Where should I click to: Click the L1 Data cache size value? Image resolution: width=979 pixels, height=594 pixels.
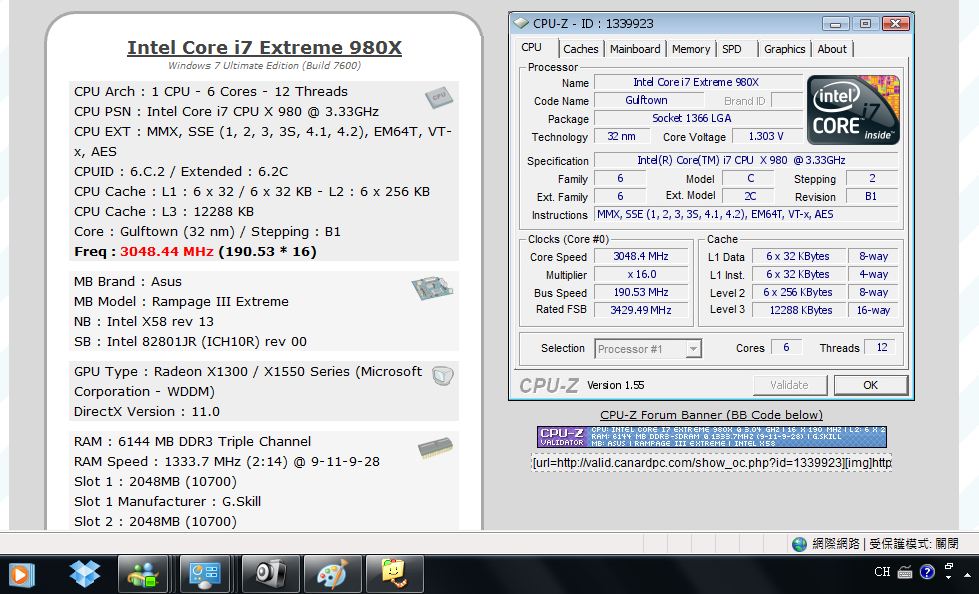tap(799, 256)
